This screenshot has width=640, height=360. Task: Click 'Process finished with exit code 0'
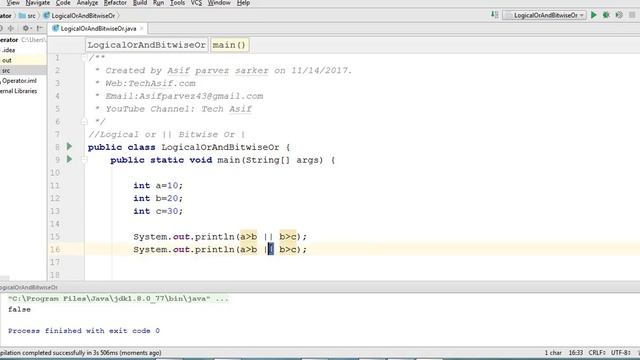[x=84, y=331]
